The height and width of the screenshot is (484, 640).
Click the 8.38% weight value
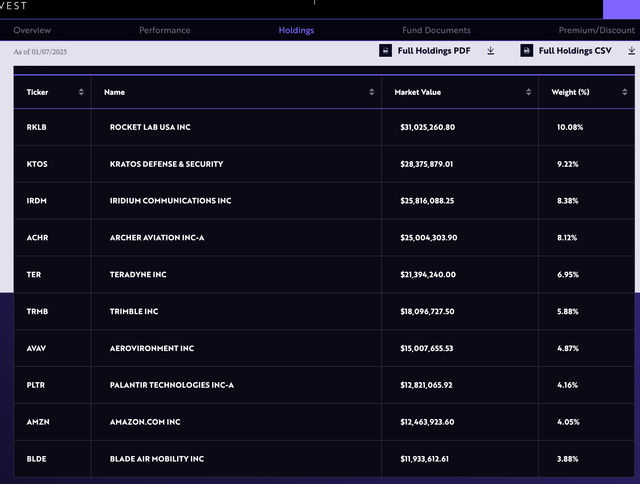pyautogui.click(x=568, y=201)
